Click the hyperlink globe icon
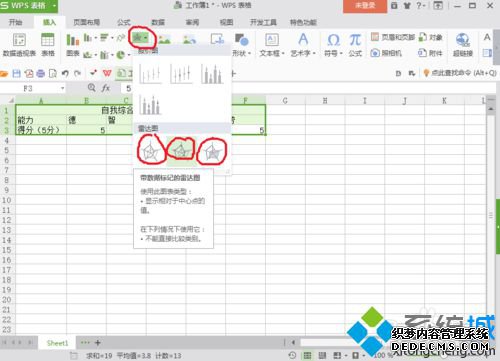500x361 pixels. point(463,40)
